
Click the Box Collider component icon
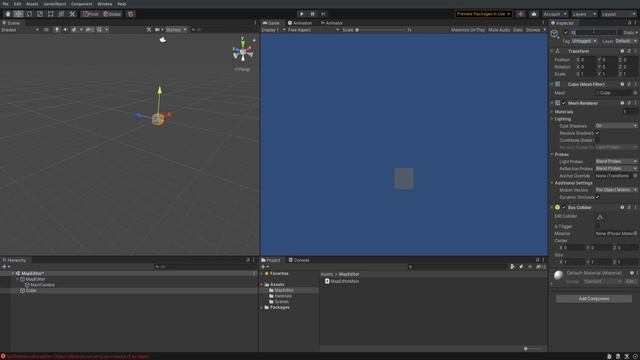(x=558, y=207)
